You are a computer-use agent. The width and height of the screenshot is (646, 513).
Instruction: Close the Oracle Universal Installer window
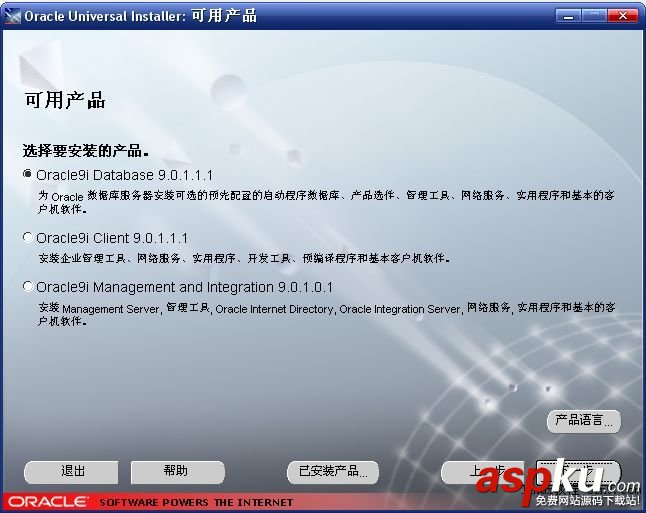click(x=623, y=16)
